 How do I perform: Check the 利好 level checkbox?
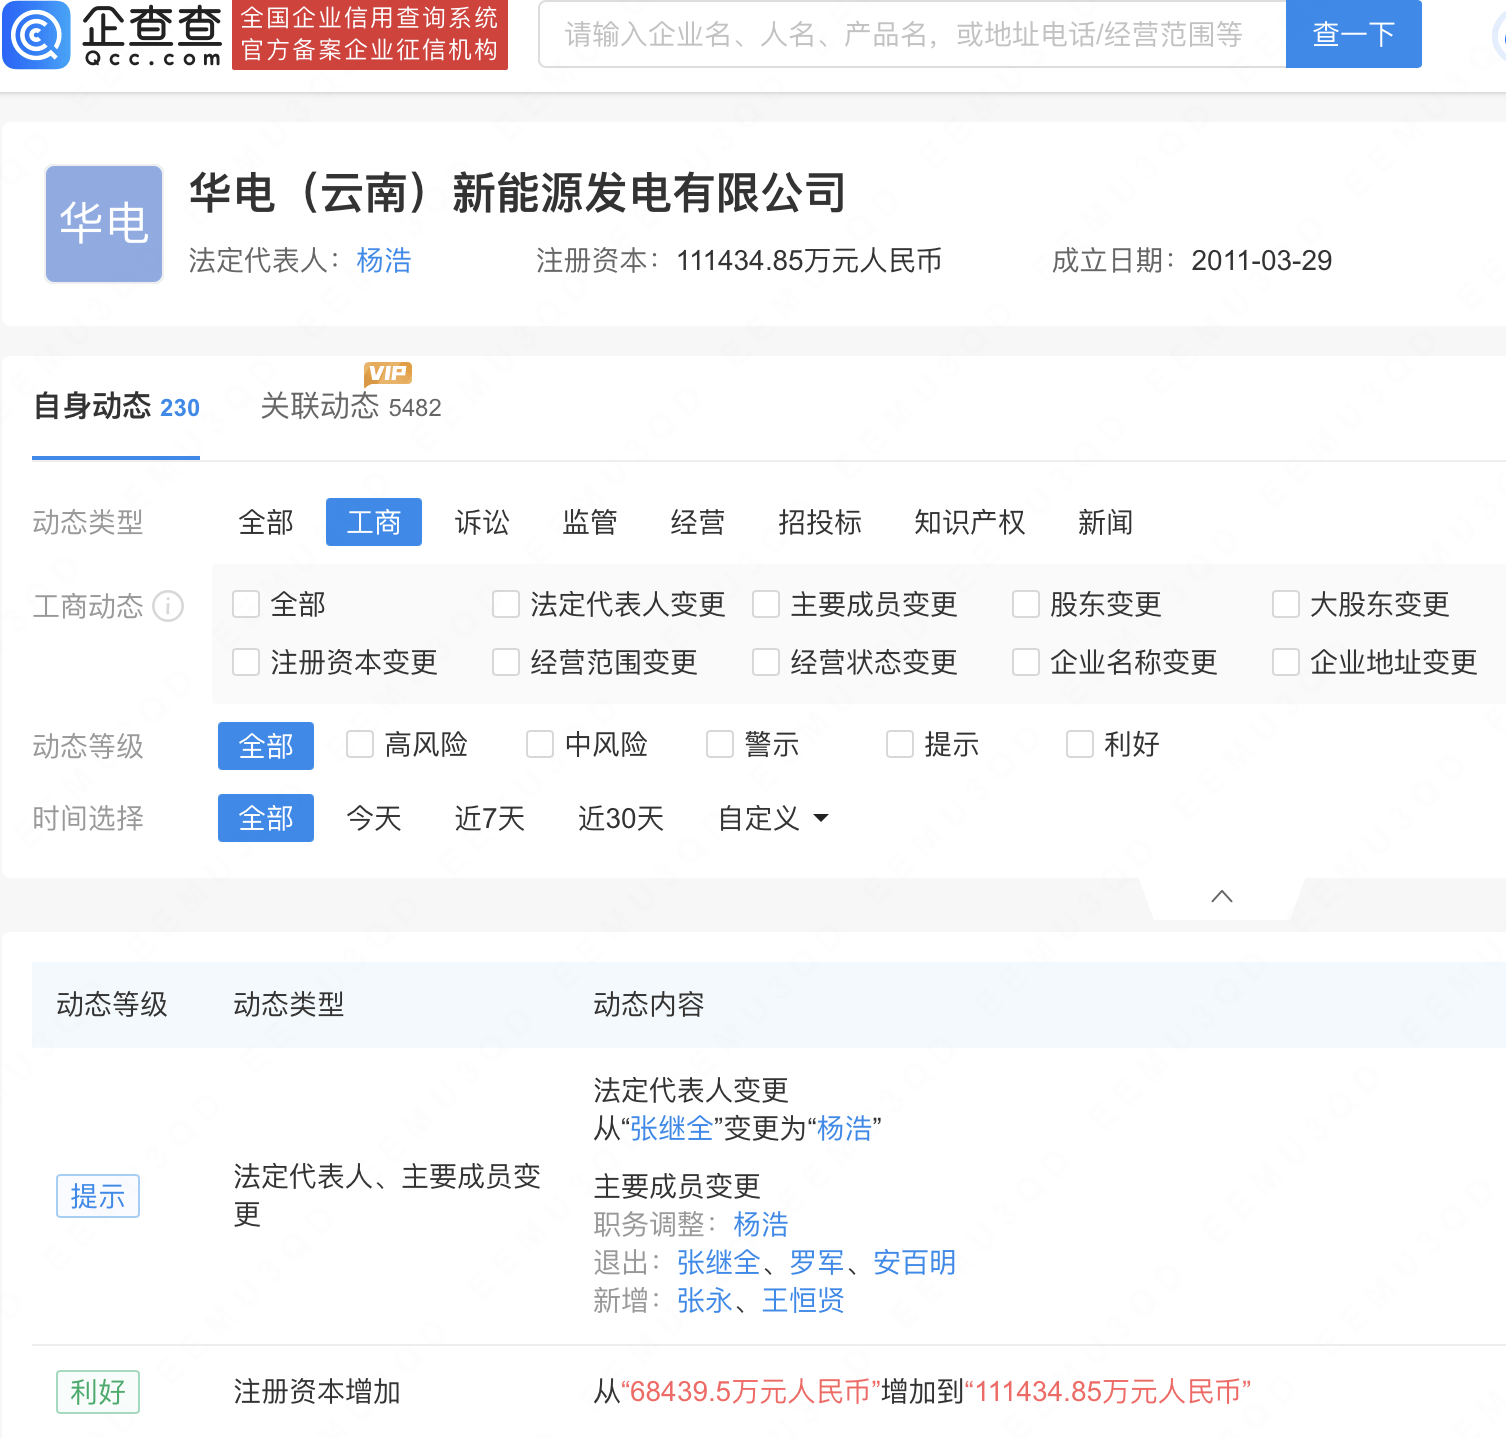(x=1080, y=744)
